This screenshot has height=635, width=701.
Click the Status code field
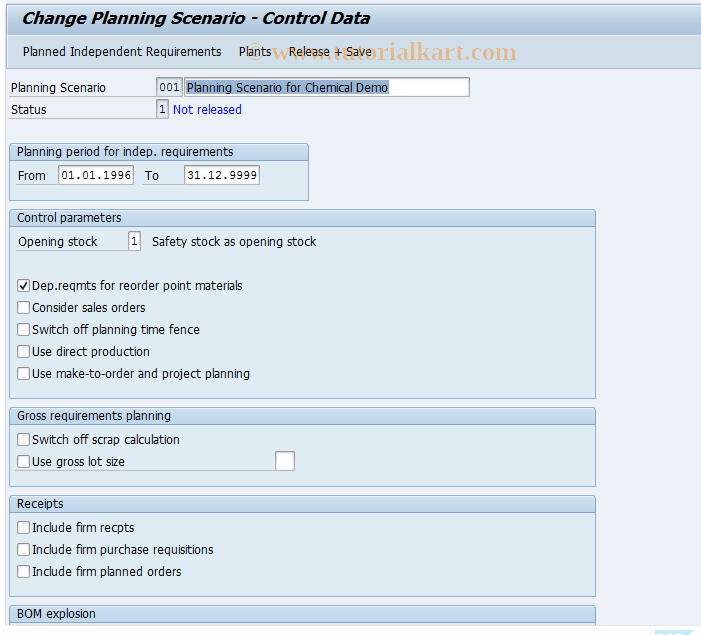click(x=162, y=109)
